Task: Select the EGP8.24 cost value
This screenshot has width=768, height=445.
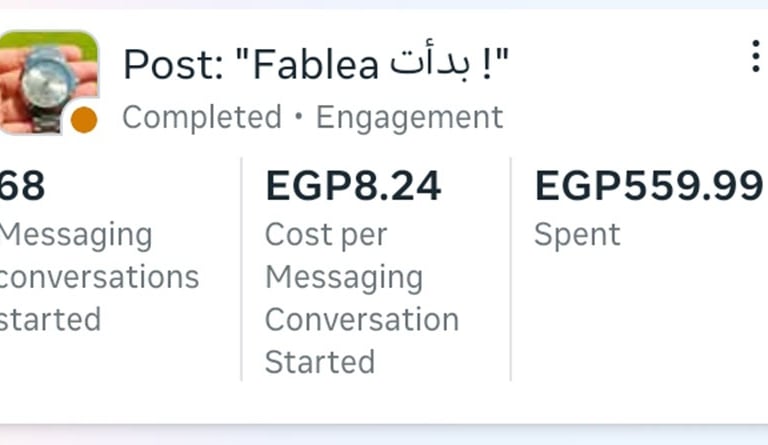Action: pyautogui.click(x=352, y=186)
